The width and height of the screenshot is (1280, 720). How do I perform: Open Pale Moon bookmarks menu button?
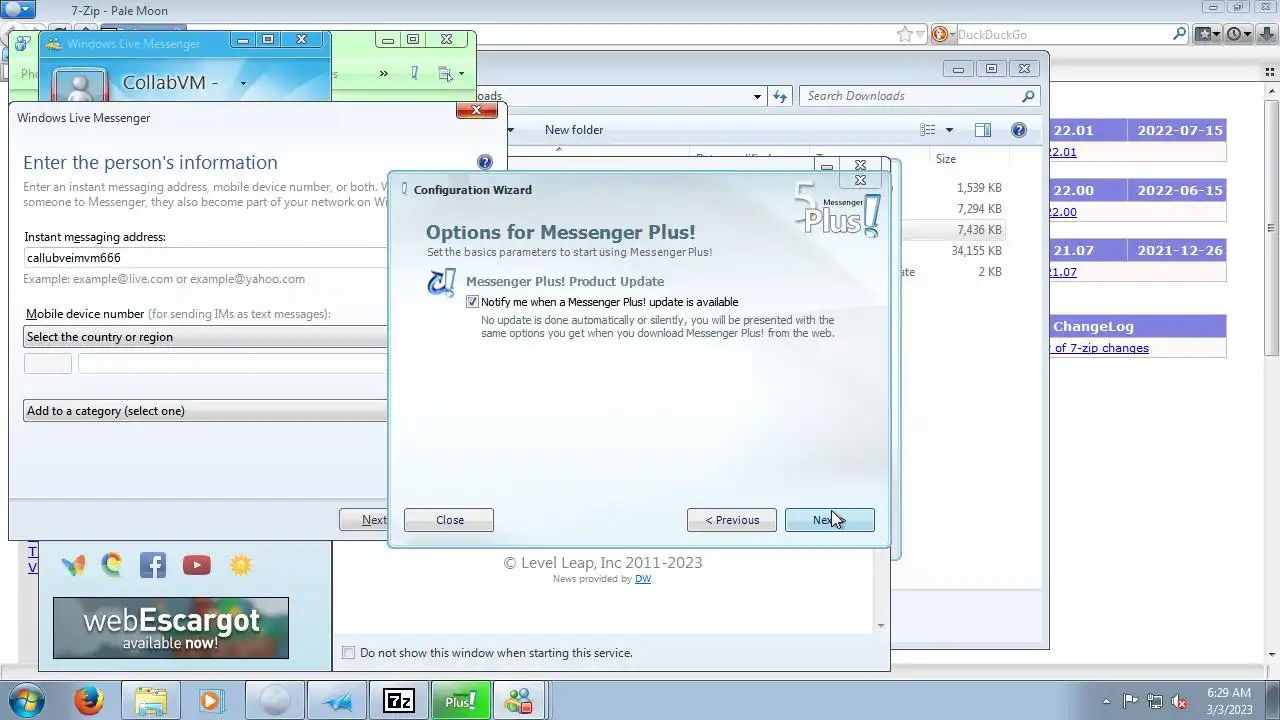(1209, 34)
